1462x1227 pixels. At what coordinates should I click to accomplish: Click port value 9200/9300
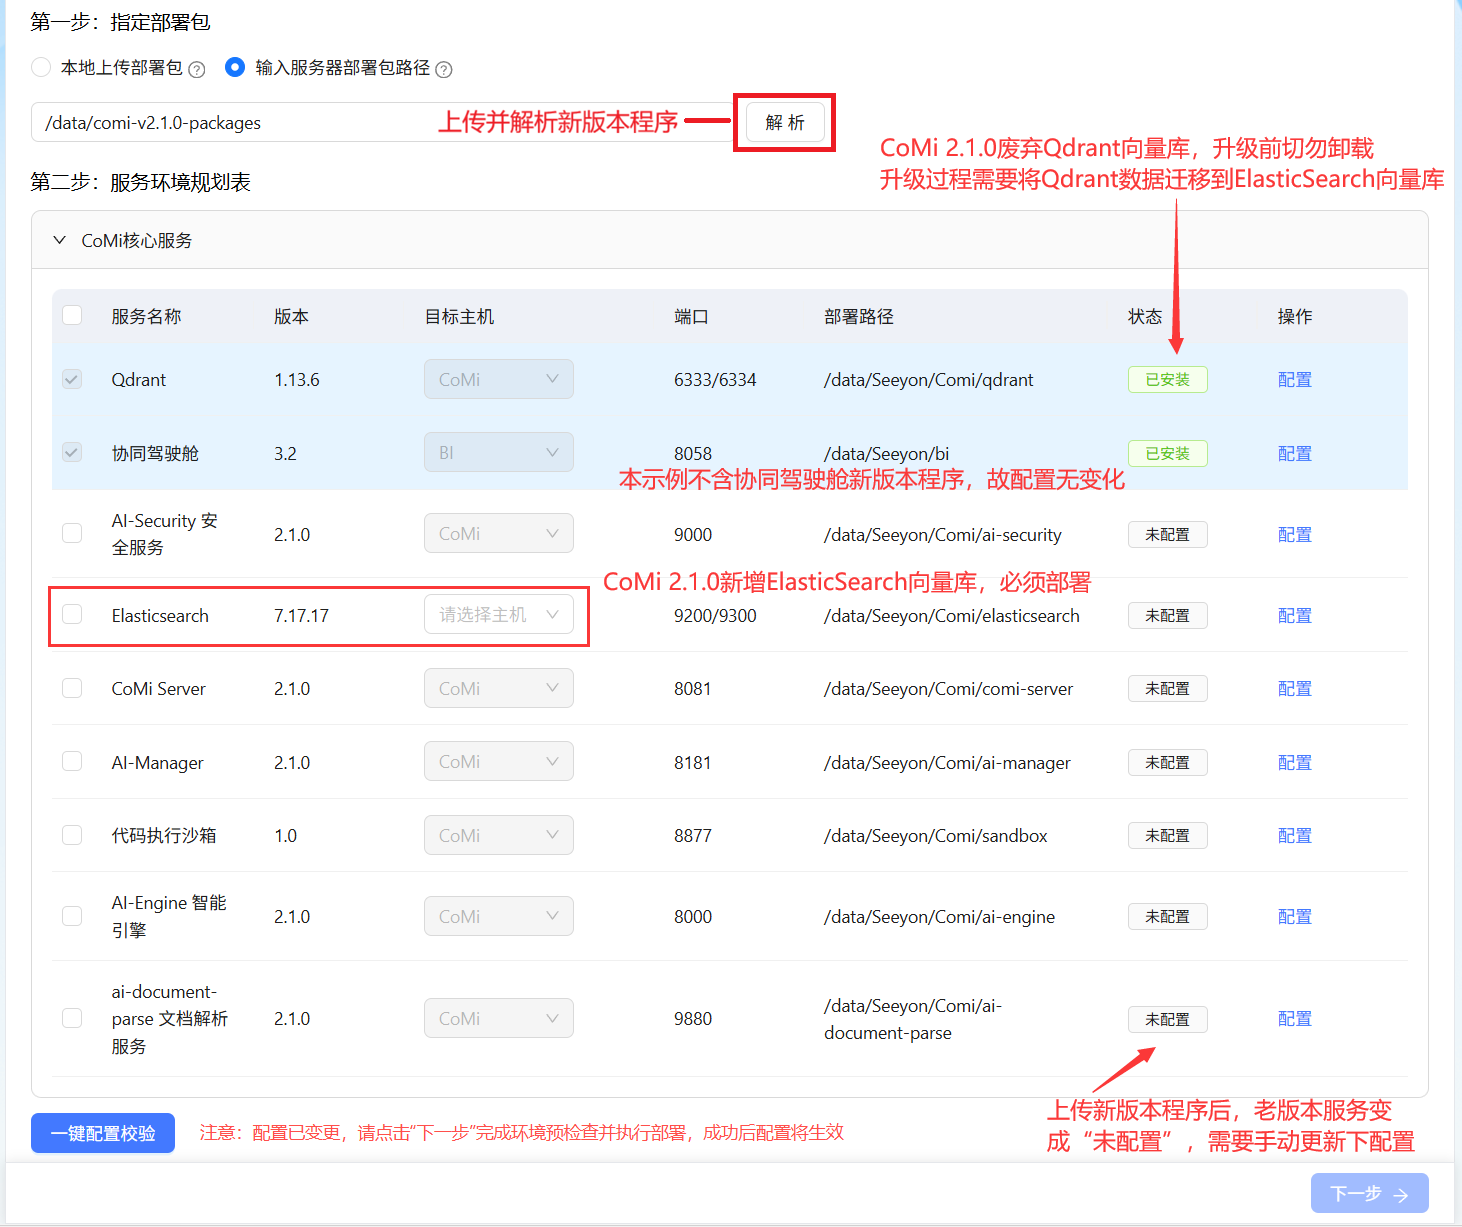715,616
